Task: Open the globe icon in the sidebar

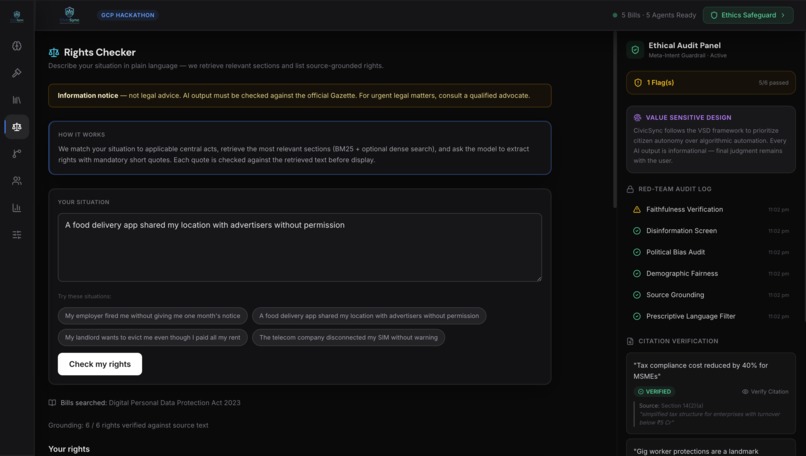Action: click(17, 46)
